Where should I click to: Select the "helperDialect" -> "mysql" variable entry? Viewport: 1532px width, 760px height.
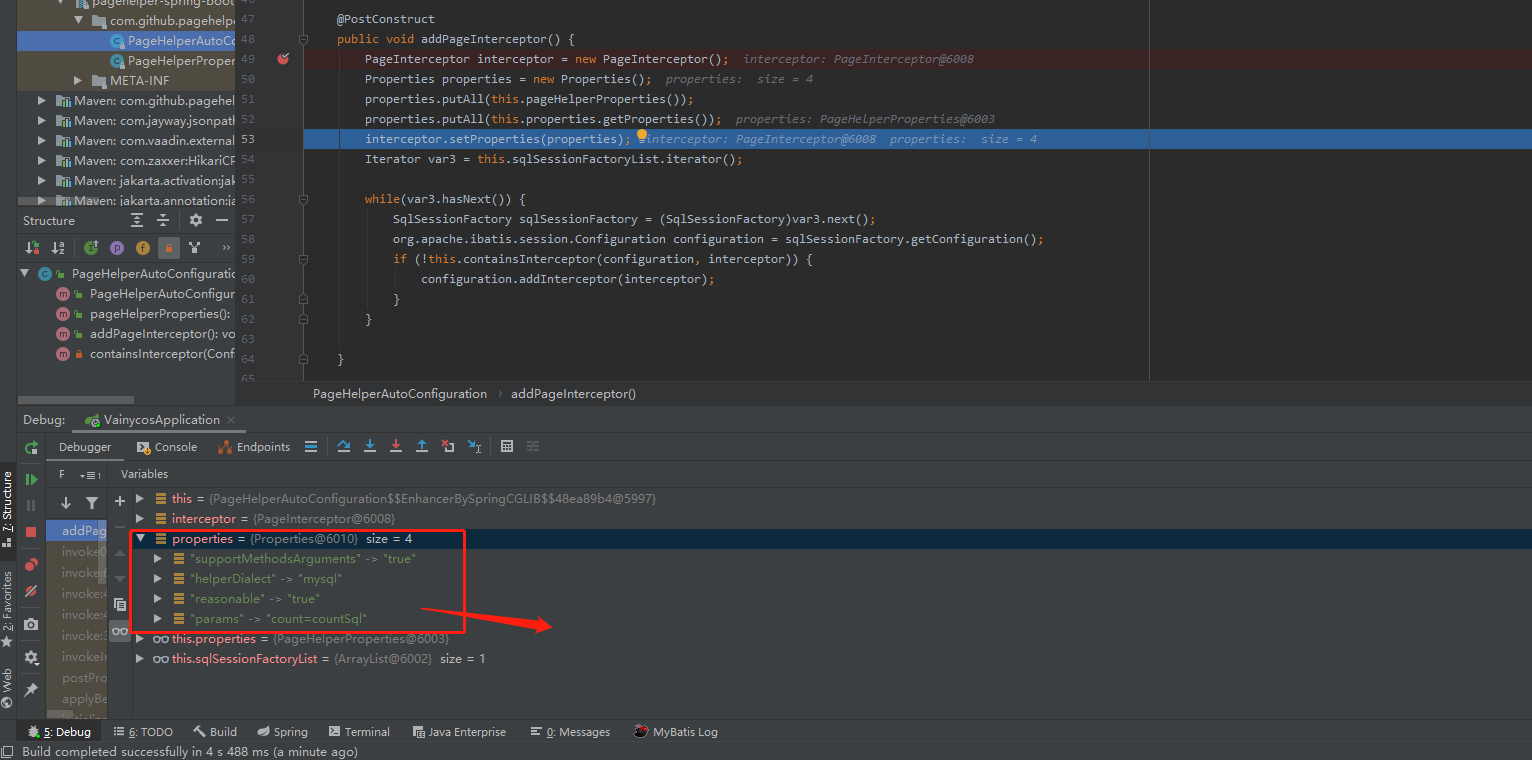coord(266,579)
